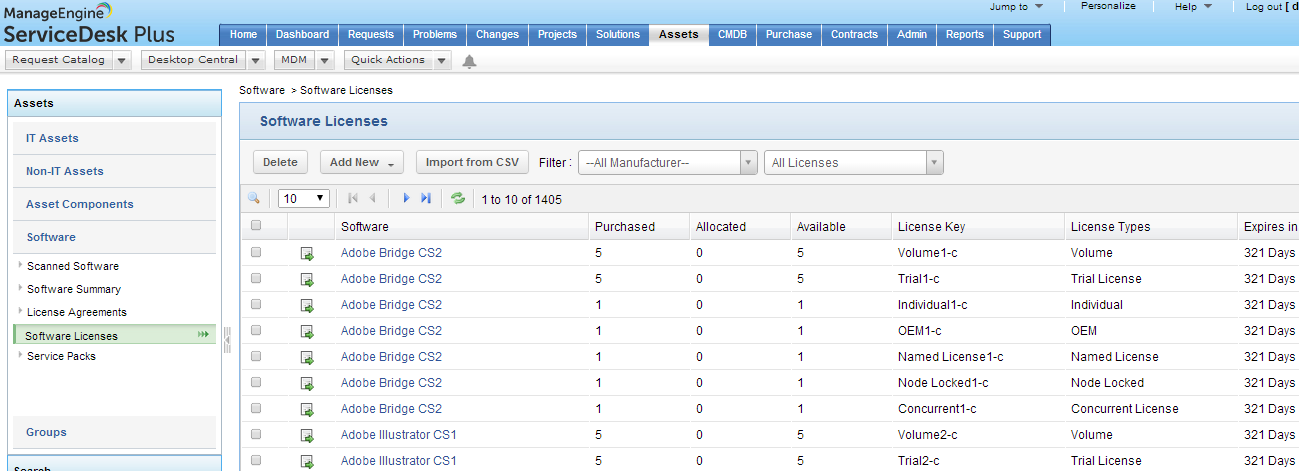Click the license icon for Trial1-c row
The height and width of the screenshot is (471, 1299).
pyautogui.click(x=307, y=280)
